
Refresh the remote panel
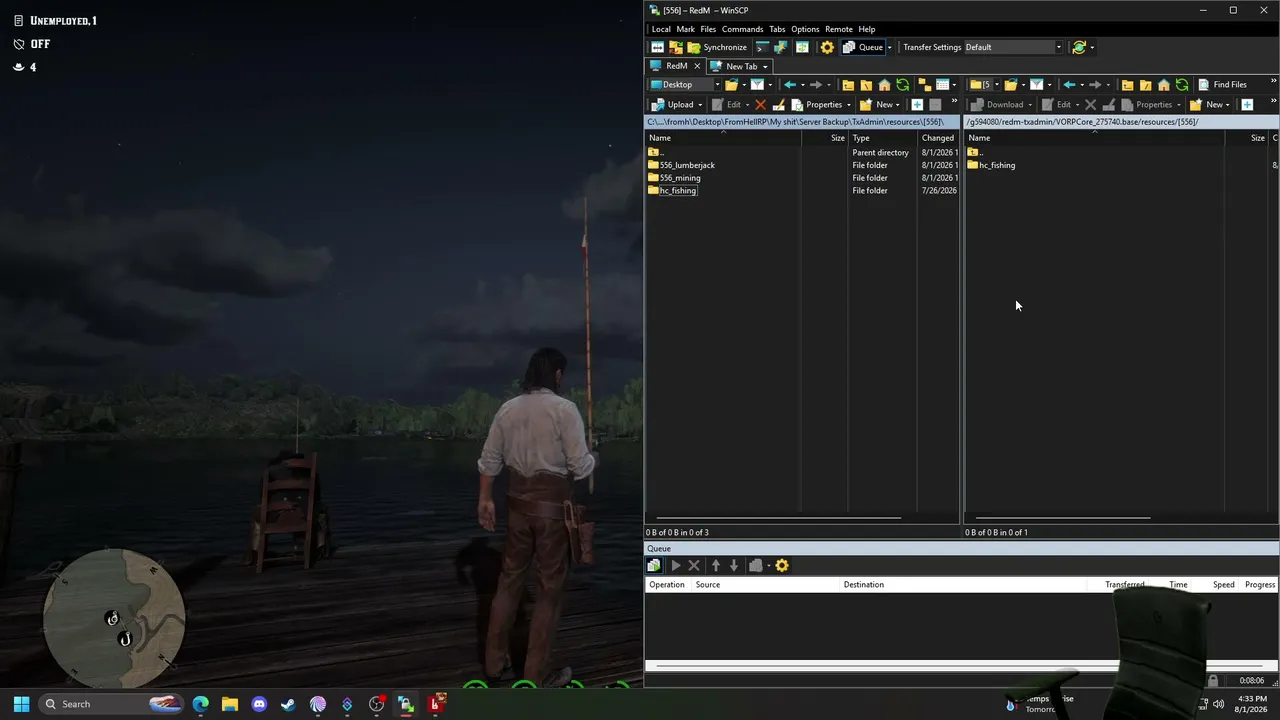pos(1182,85)
